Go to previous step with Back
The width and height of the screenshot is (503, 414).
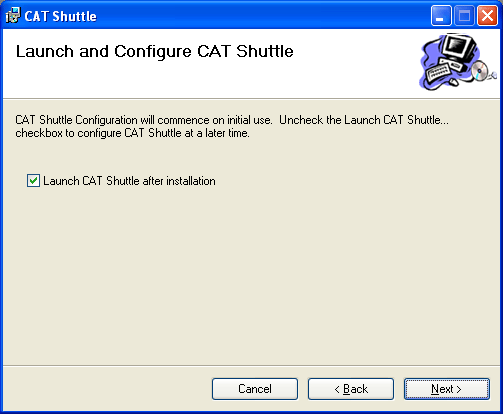(351, 389)
